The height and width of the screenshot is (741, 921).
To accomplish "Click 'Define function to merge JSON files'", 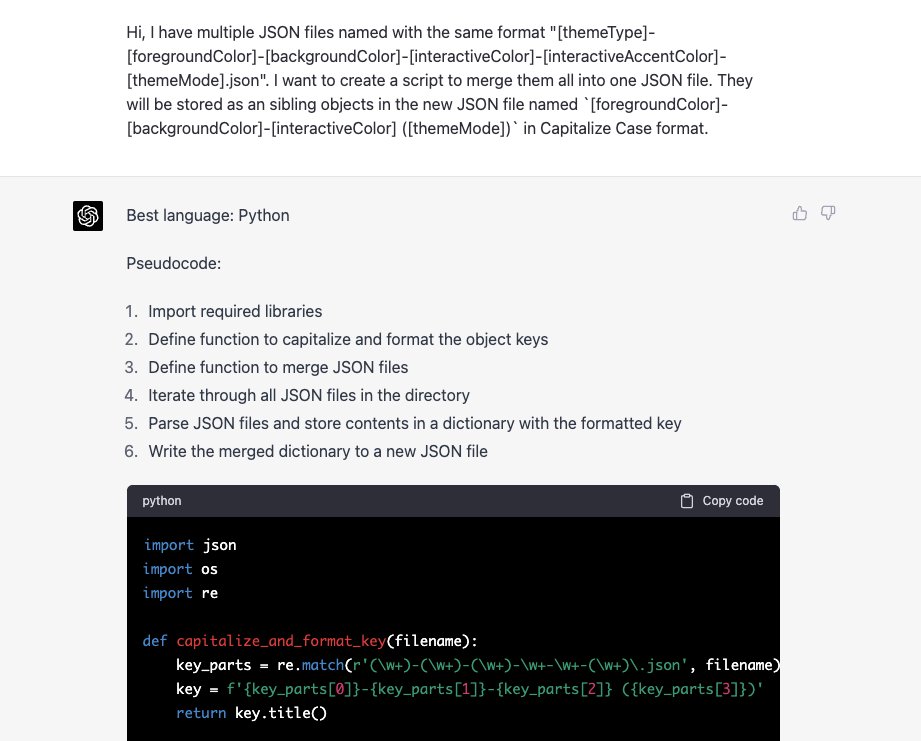I will coord(278,368).
